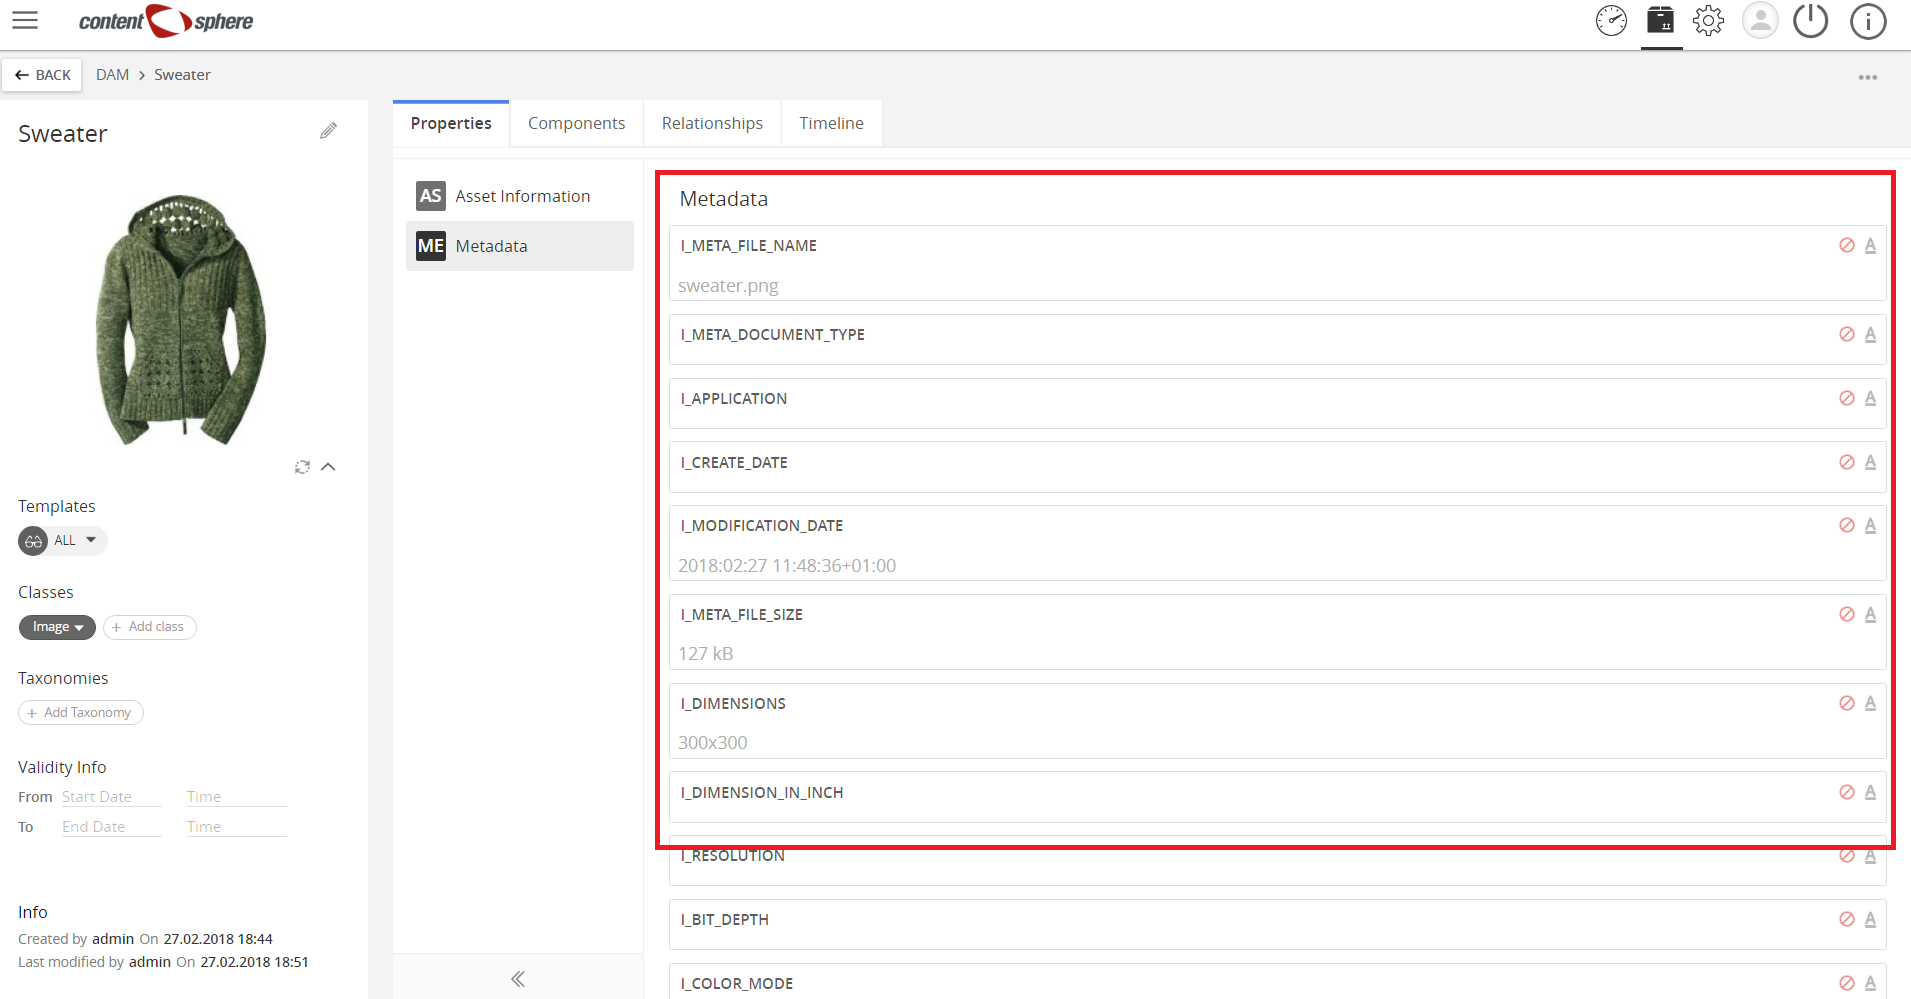
Task: Click the Sweater breadcrumb item
Action: pos(182,75)
